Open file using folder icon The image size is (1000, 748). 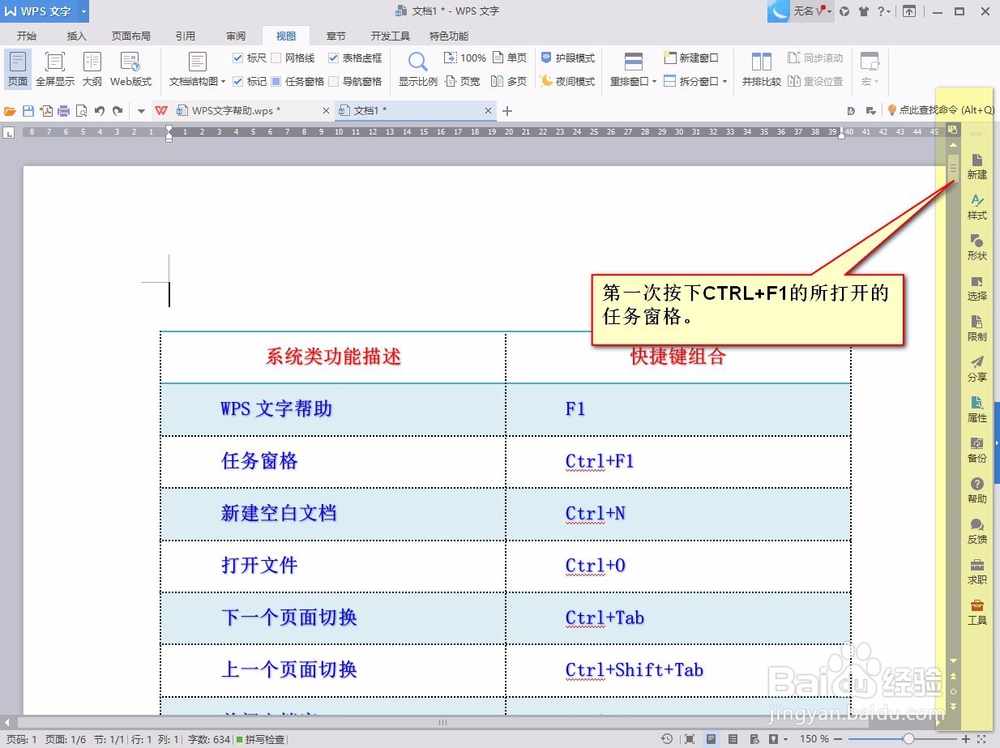pyautogui.click(x=10, y=111)
